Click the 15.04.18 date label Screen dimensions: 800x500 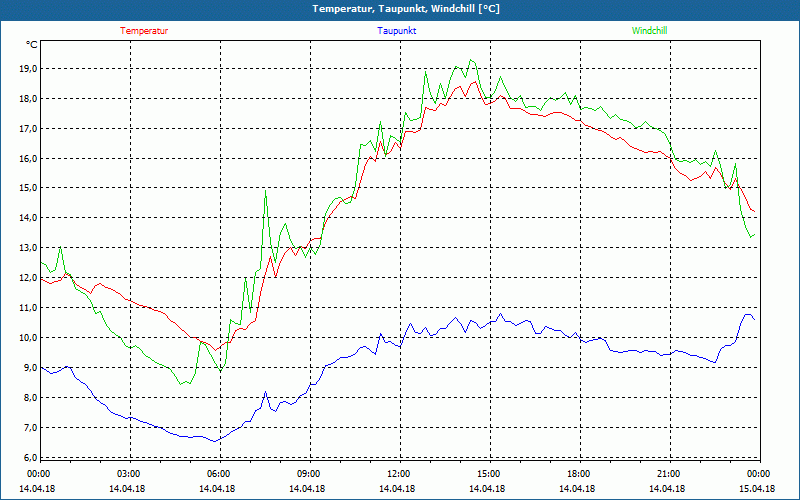pos(757,489)
